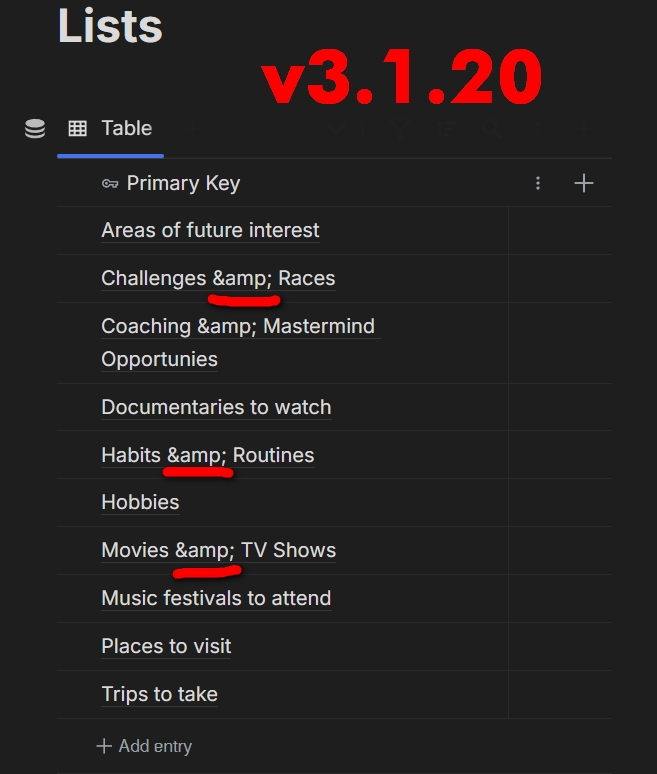Open Coaching & Mastermind Opportunies entry
The height and width of the screenshot is (774, 657).
tap(237, 327)
